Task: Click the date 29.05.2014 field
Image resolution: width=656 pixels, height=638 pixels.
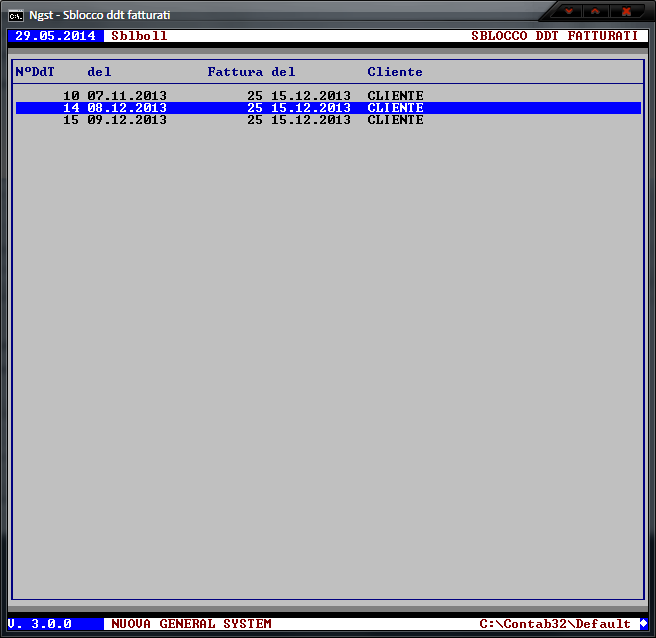Action: (55, 36)
